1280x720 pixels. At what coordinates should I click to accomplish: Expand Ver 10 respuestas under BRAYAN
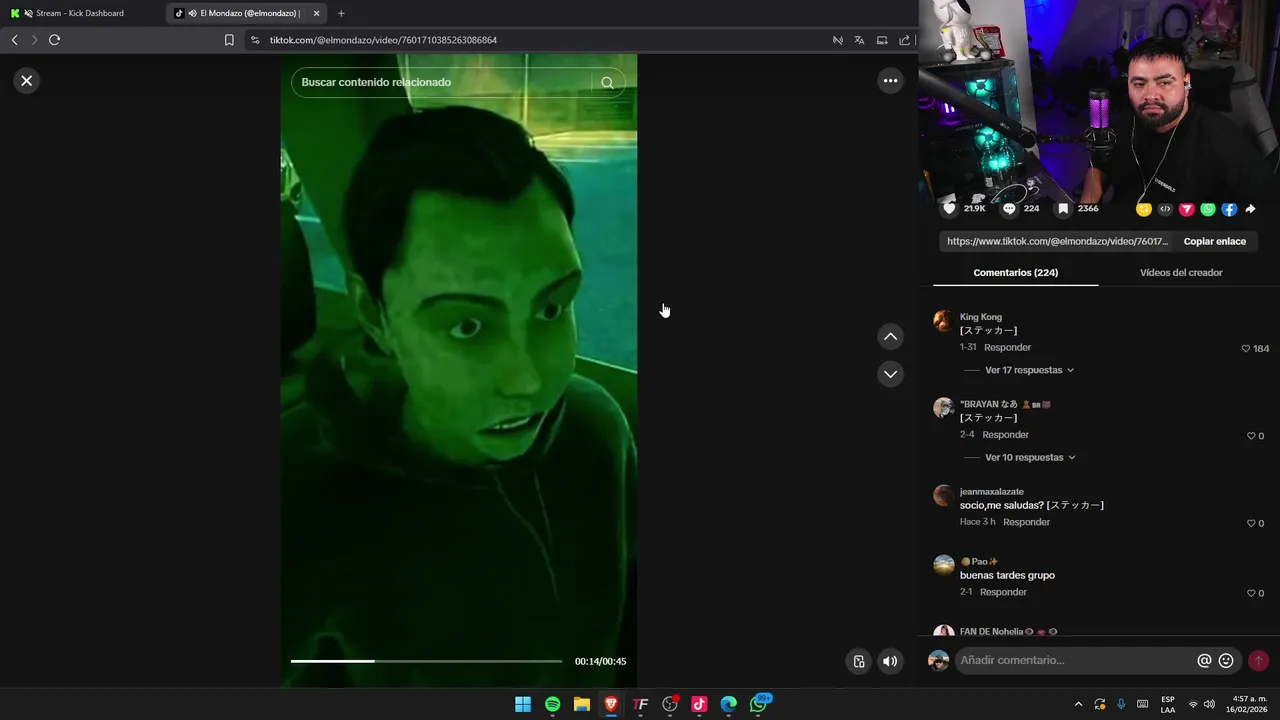pyautogui.click(x=1030, y=457)
